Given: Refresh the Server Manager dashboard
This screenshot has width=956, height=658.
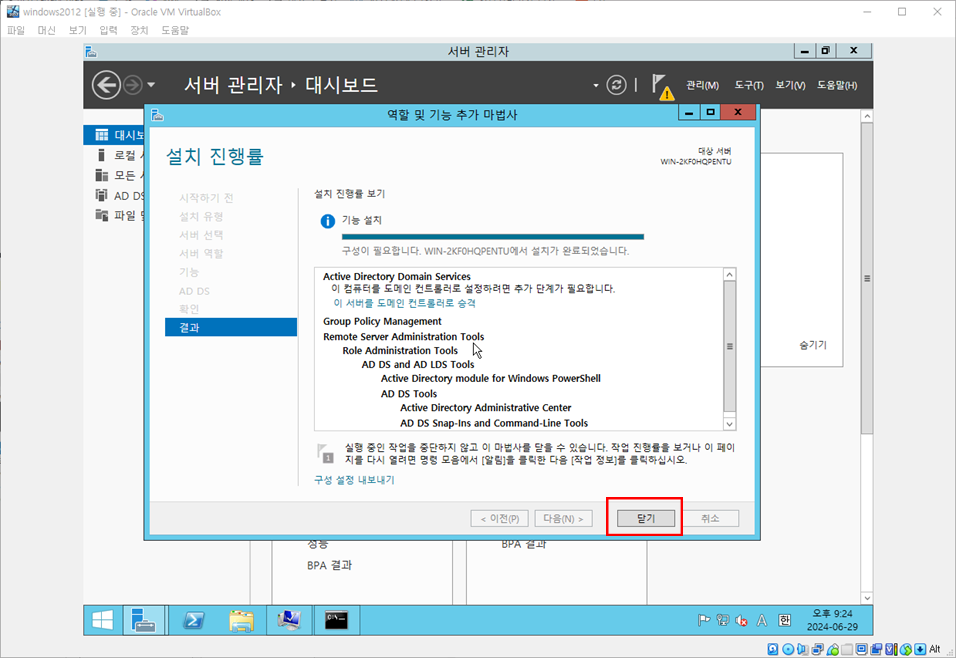Looking at the screenshot, I should [x=616, y=85].
